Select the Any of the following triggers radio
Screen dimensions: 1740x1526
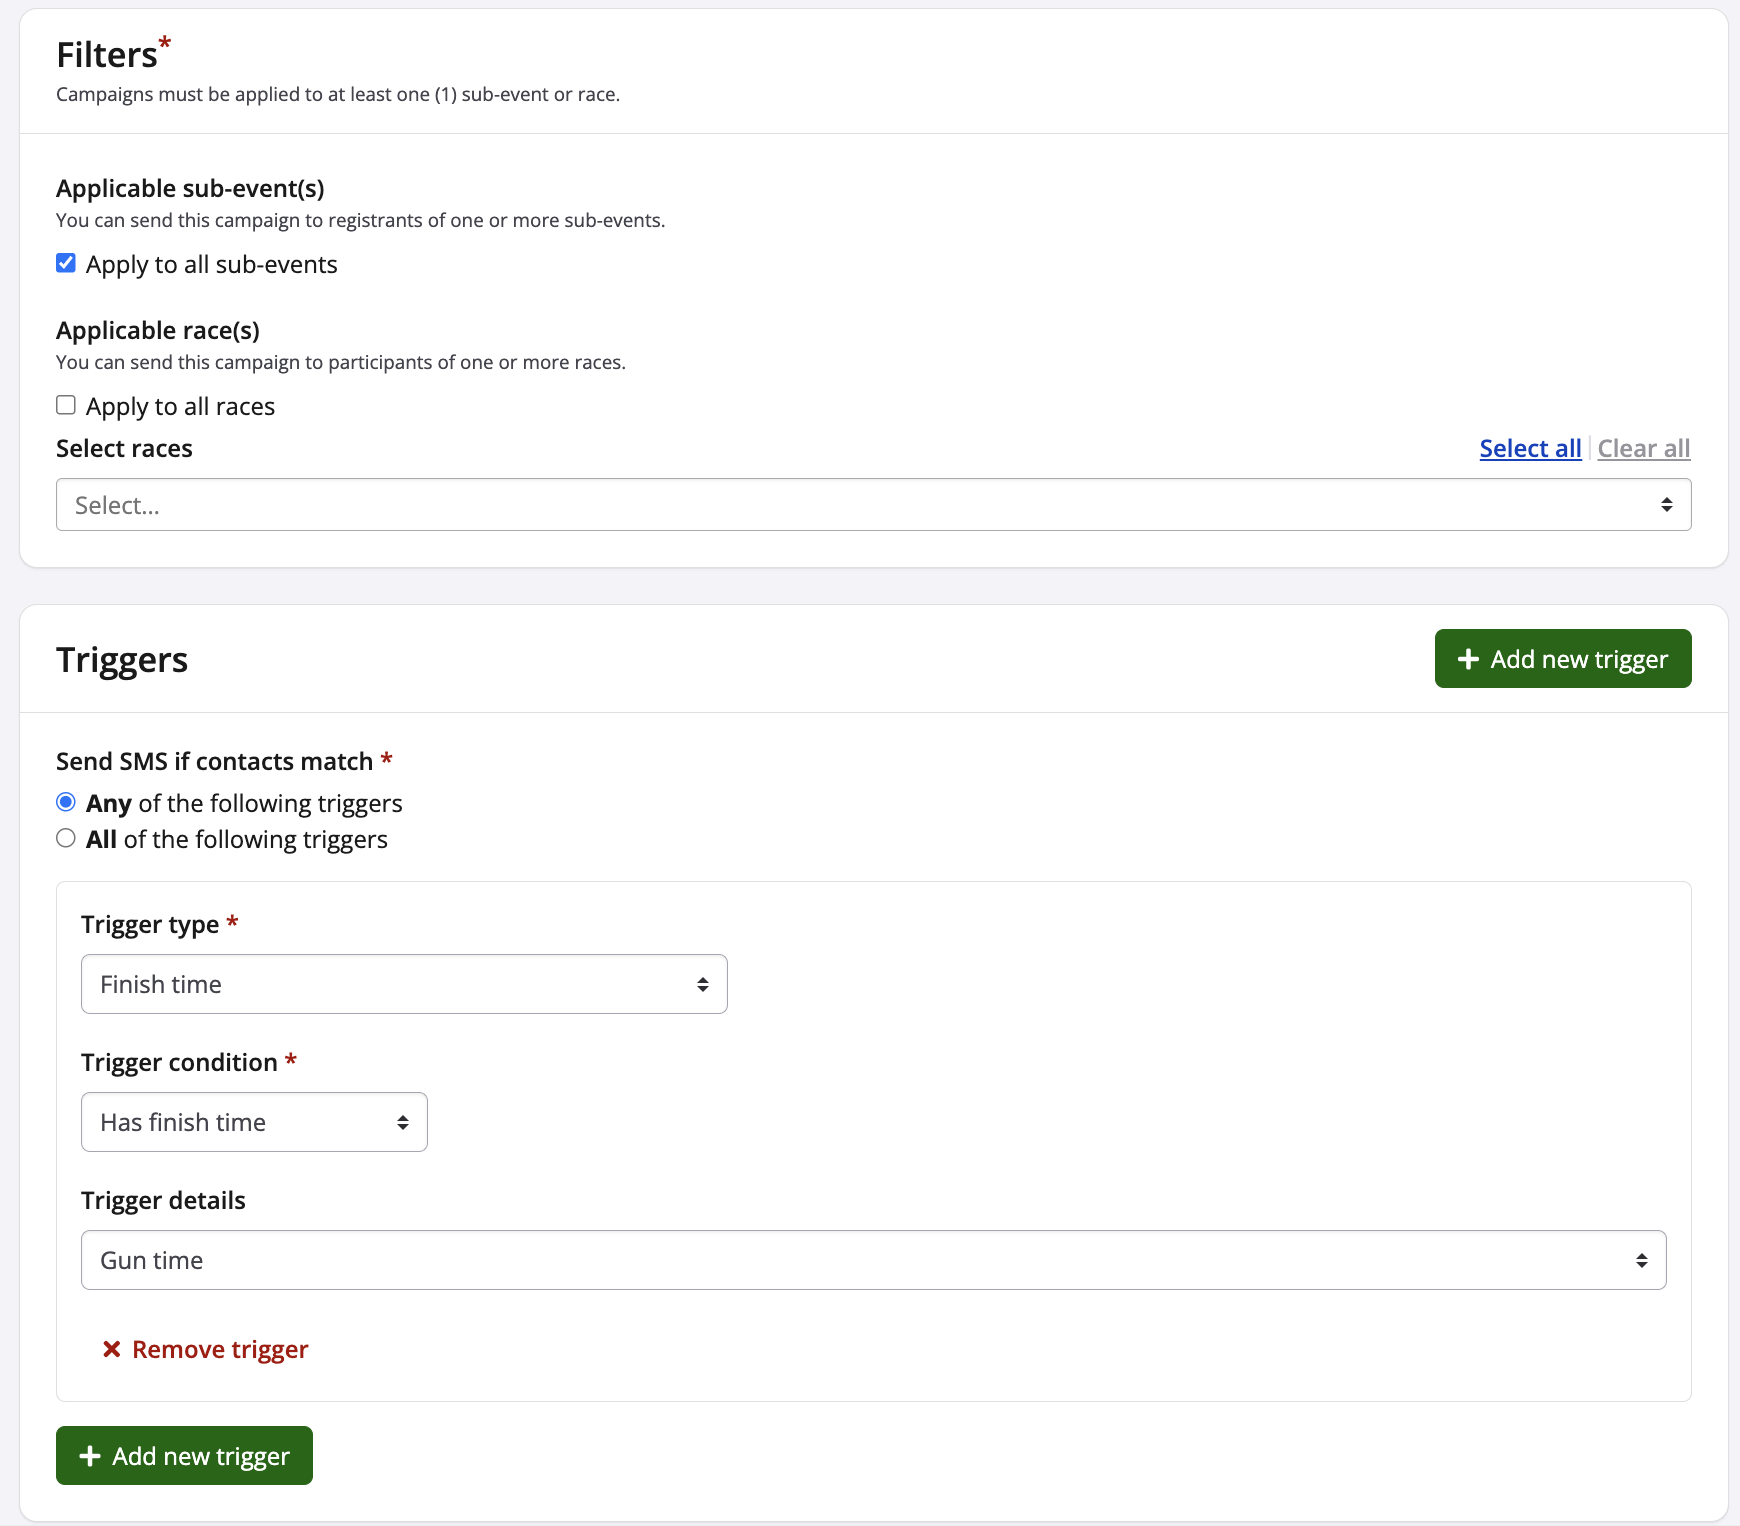pyautogui.click(x=66, y=803)
